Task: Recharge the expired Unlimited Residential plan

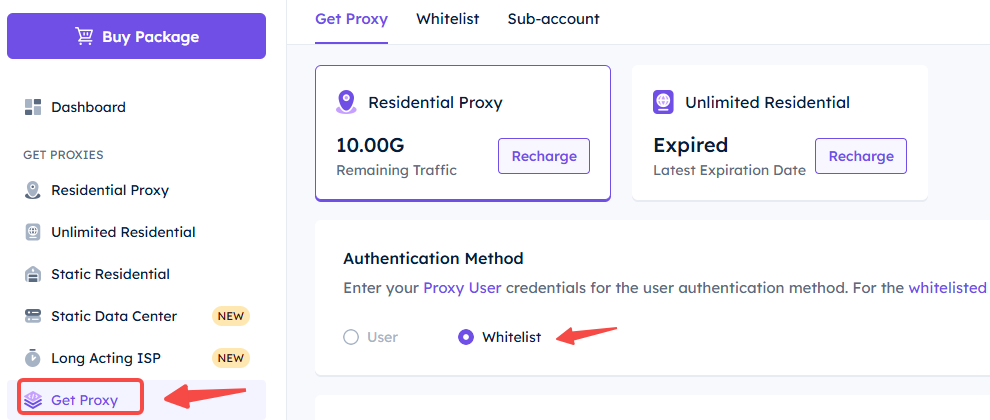Action: (861, 156)
